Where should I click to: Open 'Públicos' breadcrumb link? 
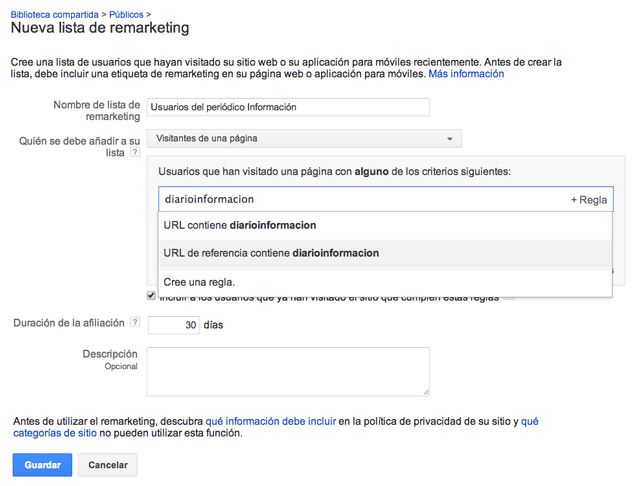pos(124,15)
